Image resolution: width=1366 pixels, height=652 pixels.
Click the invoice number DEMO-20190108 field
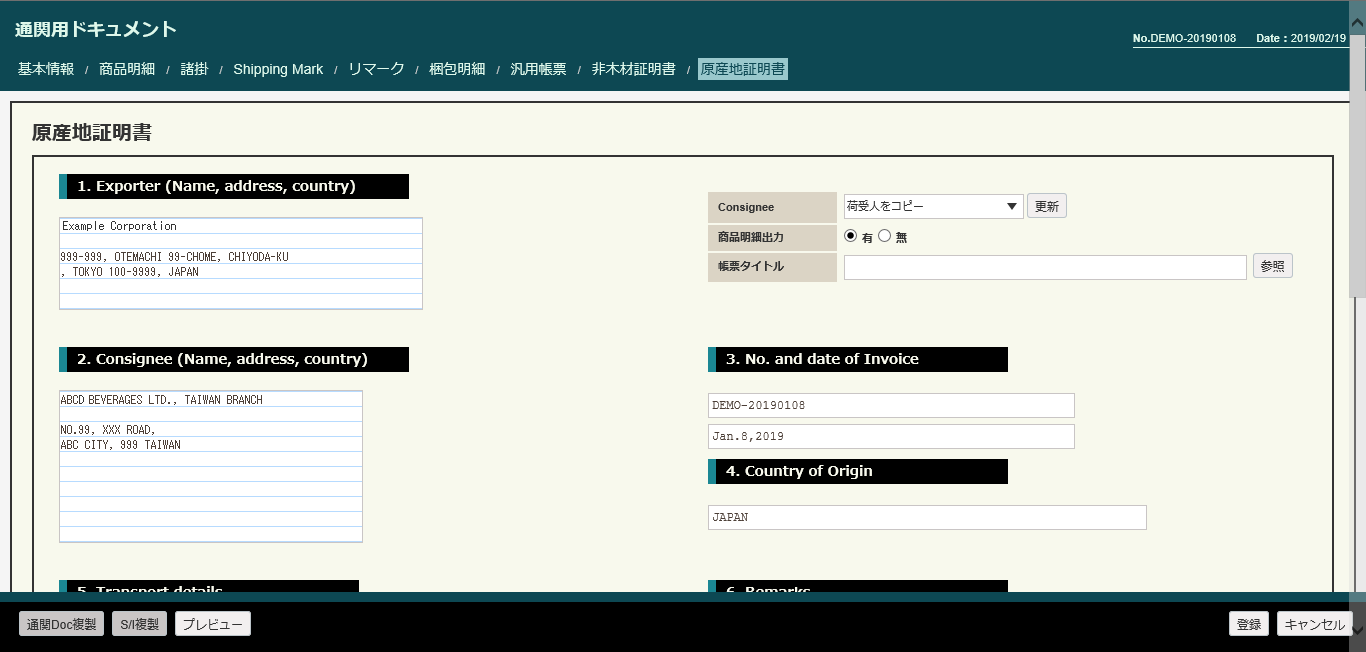pos(890,405)
